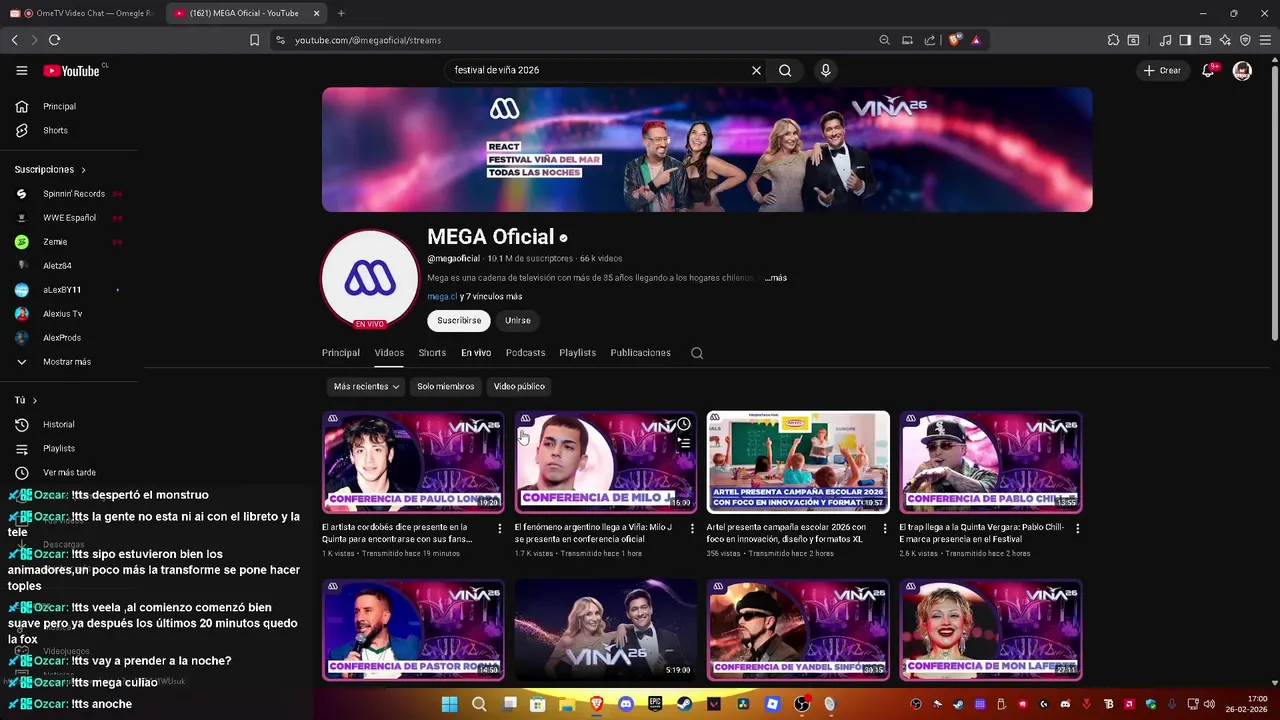Open the Brave playlist music icon

coord(1165,40)
